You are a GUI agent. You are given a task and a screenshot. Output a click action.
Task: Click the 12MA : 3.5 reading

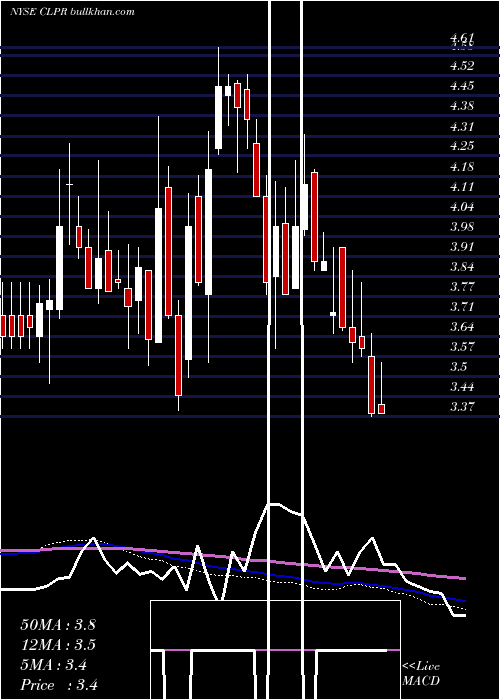(58, 645)
